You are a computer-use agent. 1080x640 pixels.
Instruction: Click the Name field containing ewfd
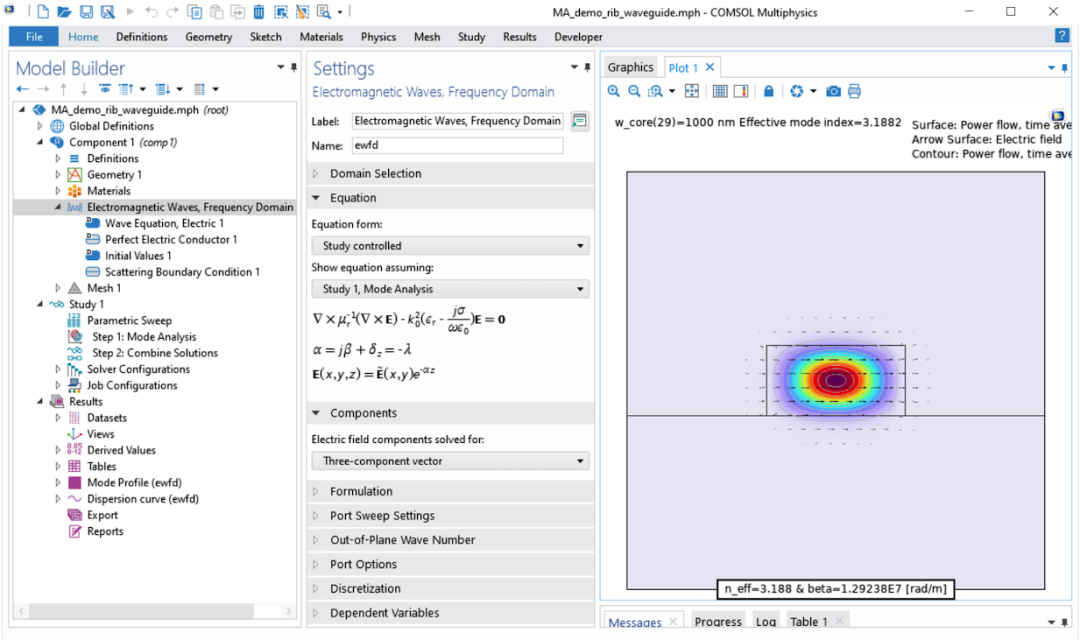[457, 145]
